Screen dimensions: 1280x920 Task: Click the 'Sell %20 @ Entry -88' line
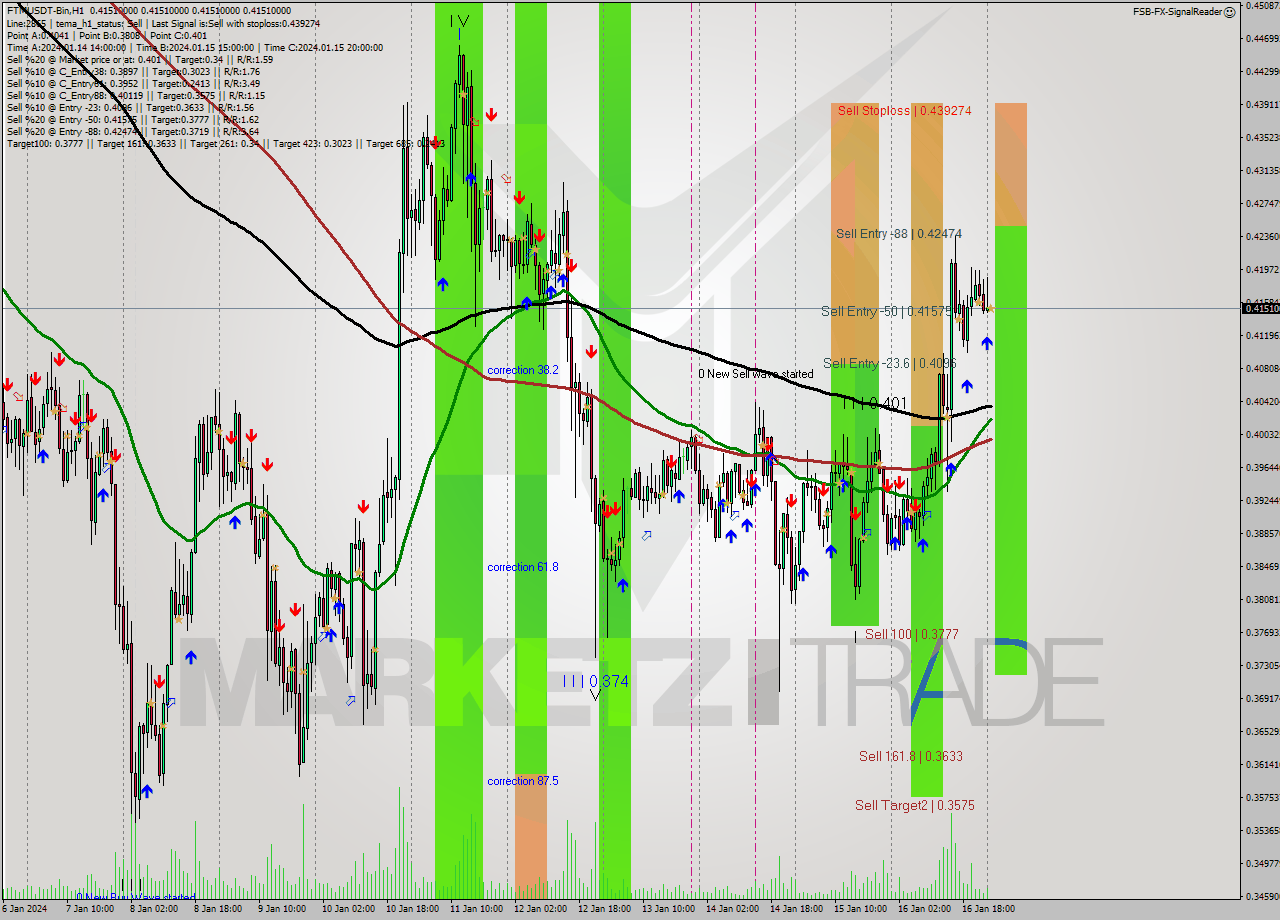click(x=132, y=131)
